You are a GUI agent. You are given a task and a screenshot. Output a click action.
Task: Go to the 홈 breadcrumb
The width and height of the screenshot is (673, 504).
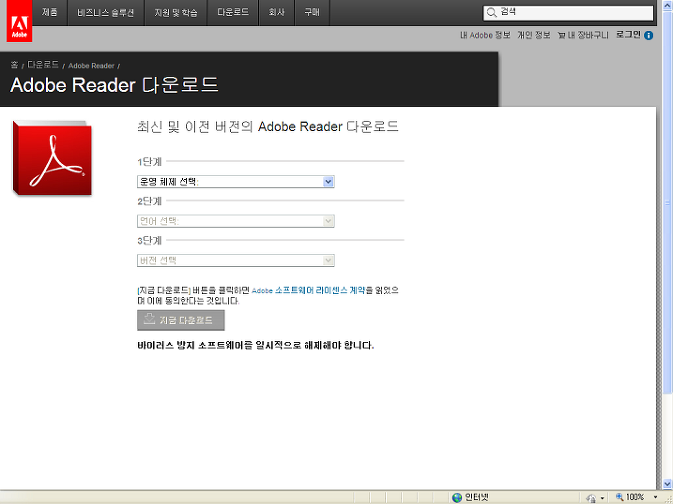pos(14,65)
